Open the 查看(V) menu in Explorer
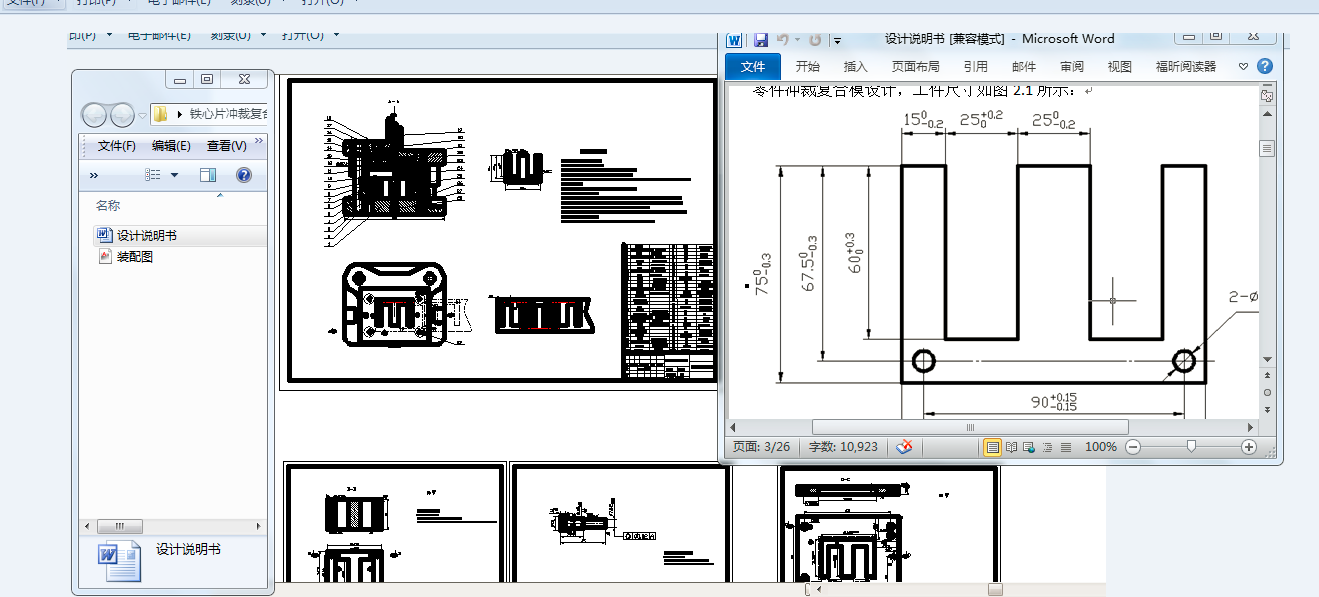Image resolution: width=1319 pixels, height=597 pixels. coord(226,146)
